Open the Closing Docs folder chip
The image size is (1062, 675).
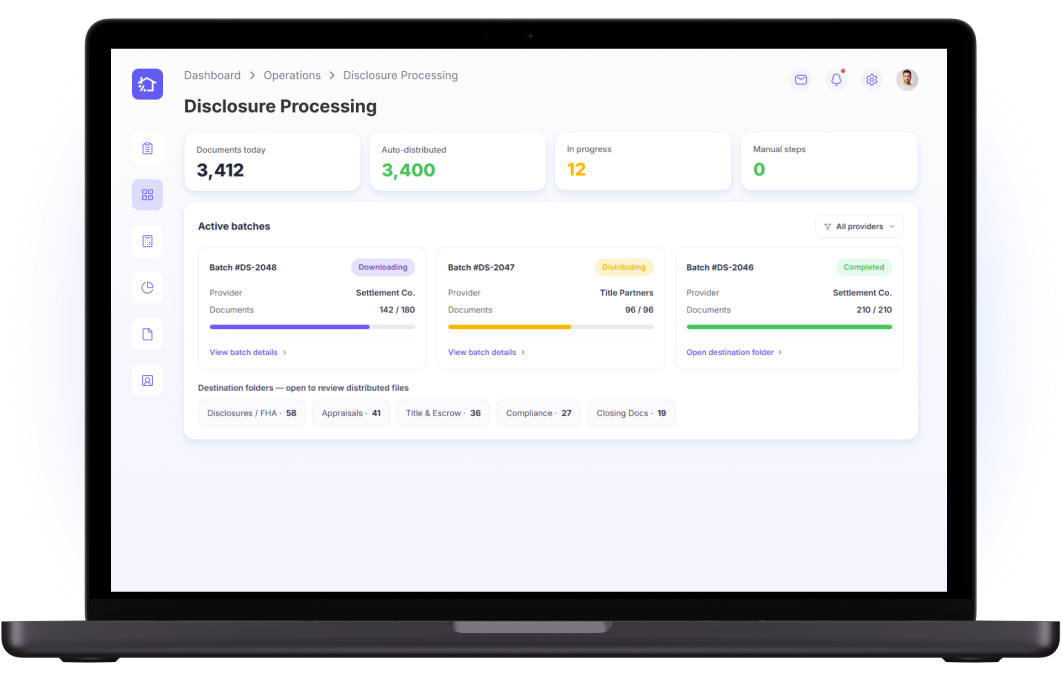coord(631,413)
